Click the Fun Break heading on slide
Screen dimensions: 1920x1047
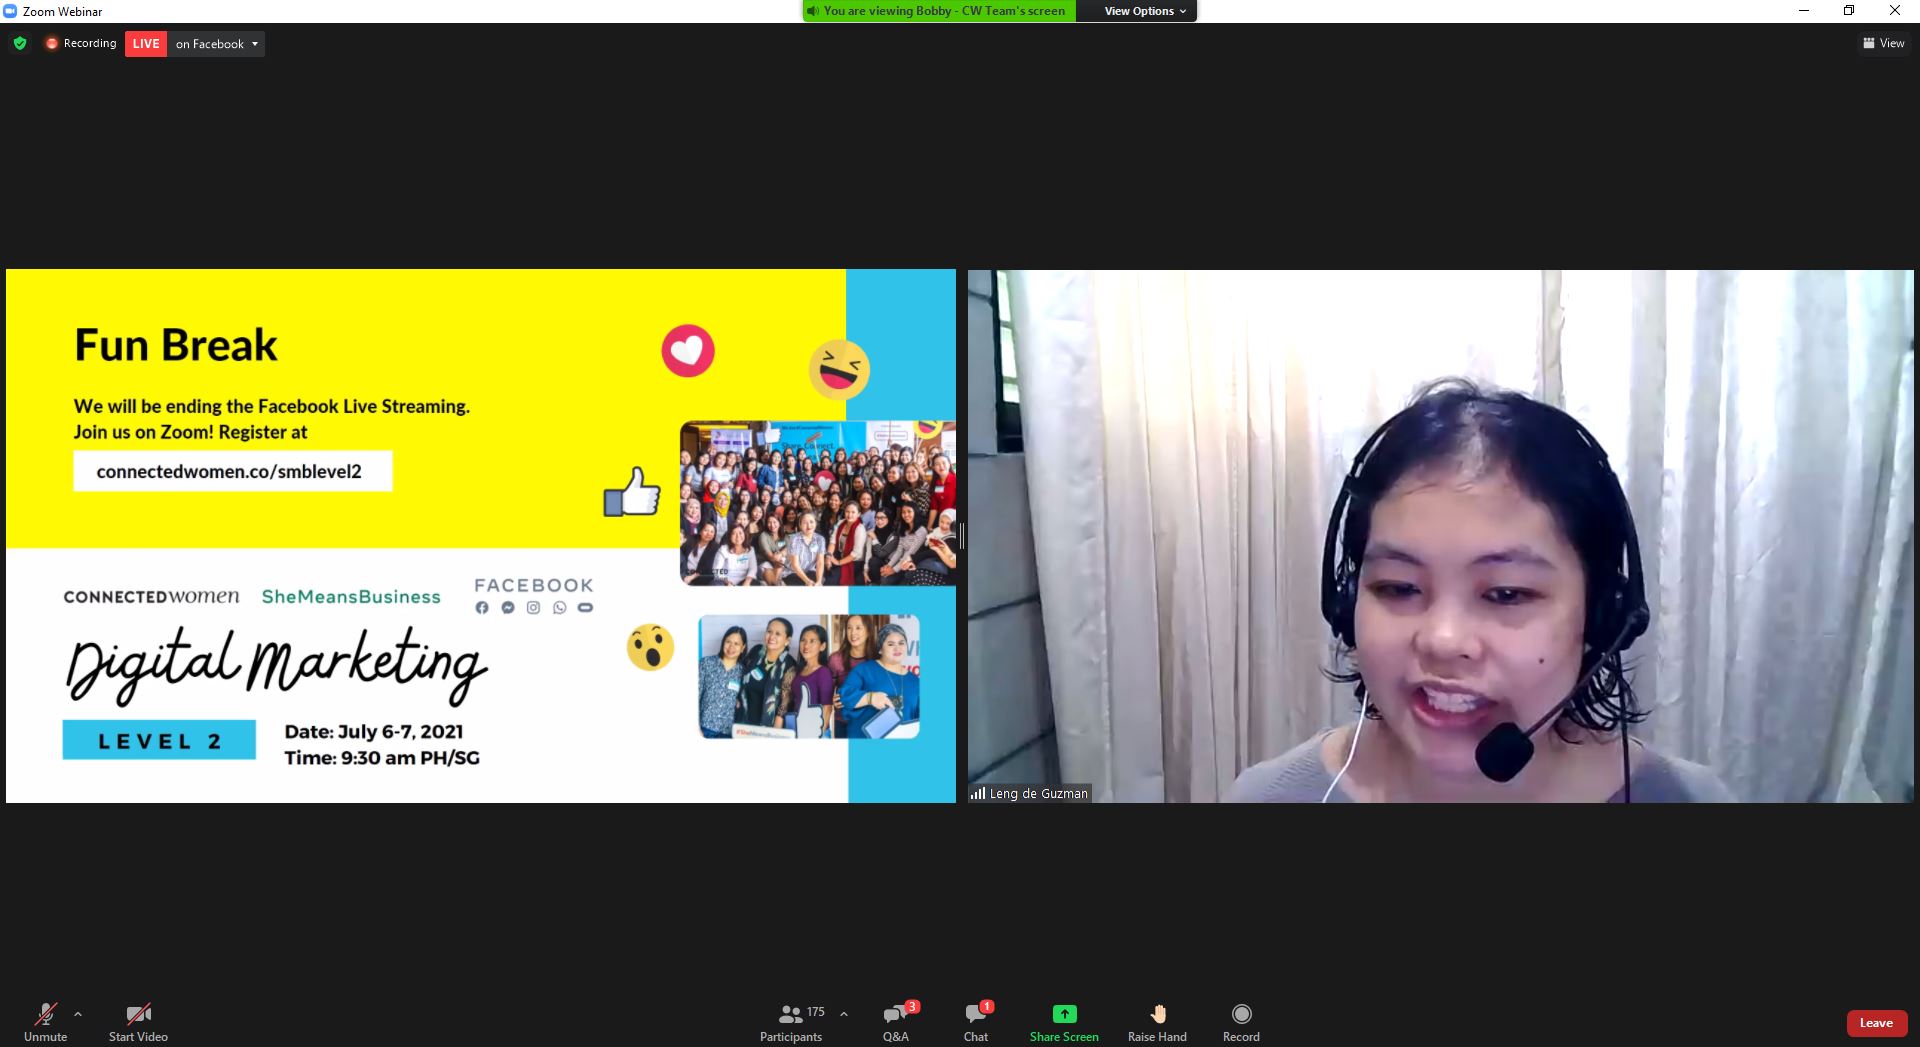tap(176, 345)
